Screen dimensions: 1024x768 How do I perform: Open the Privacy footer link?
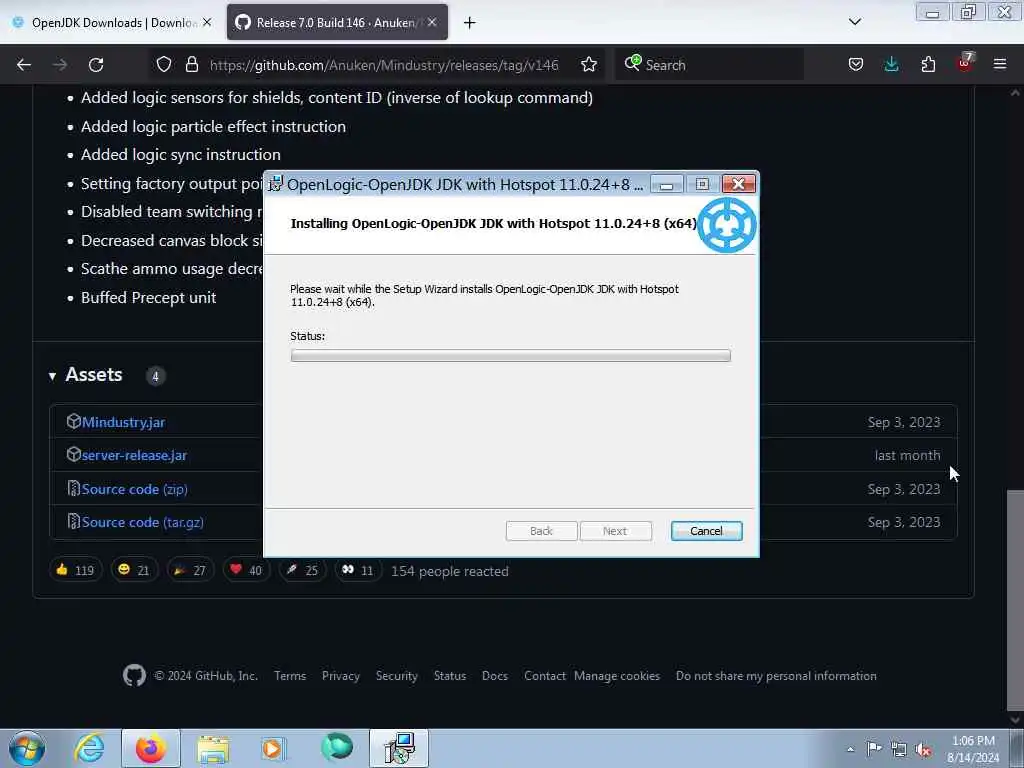pyautogui.click(x=341, y=676)
